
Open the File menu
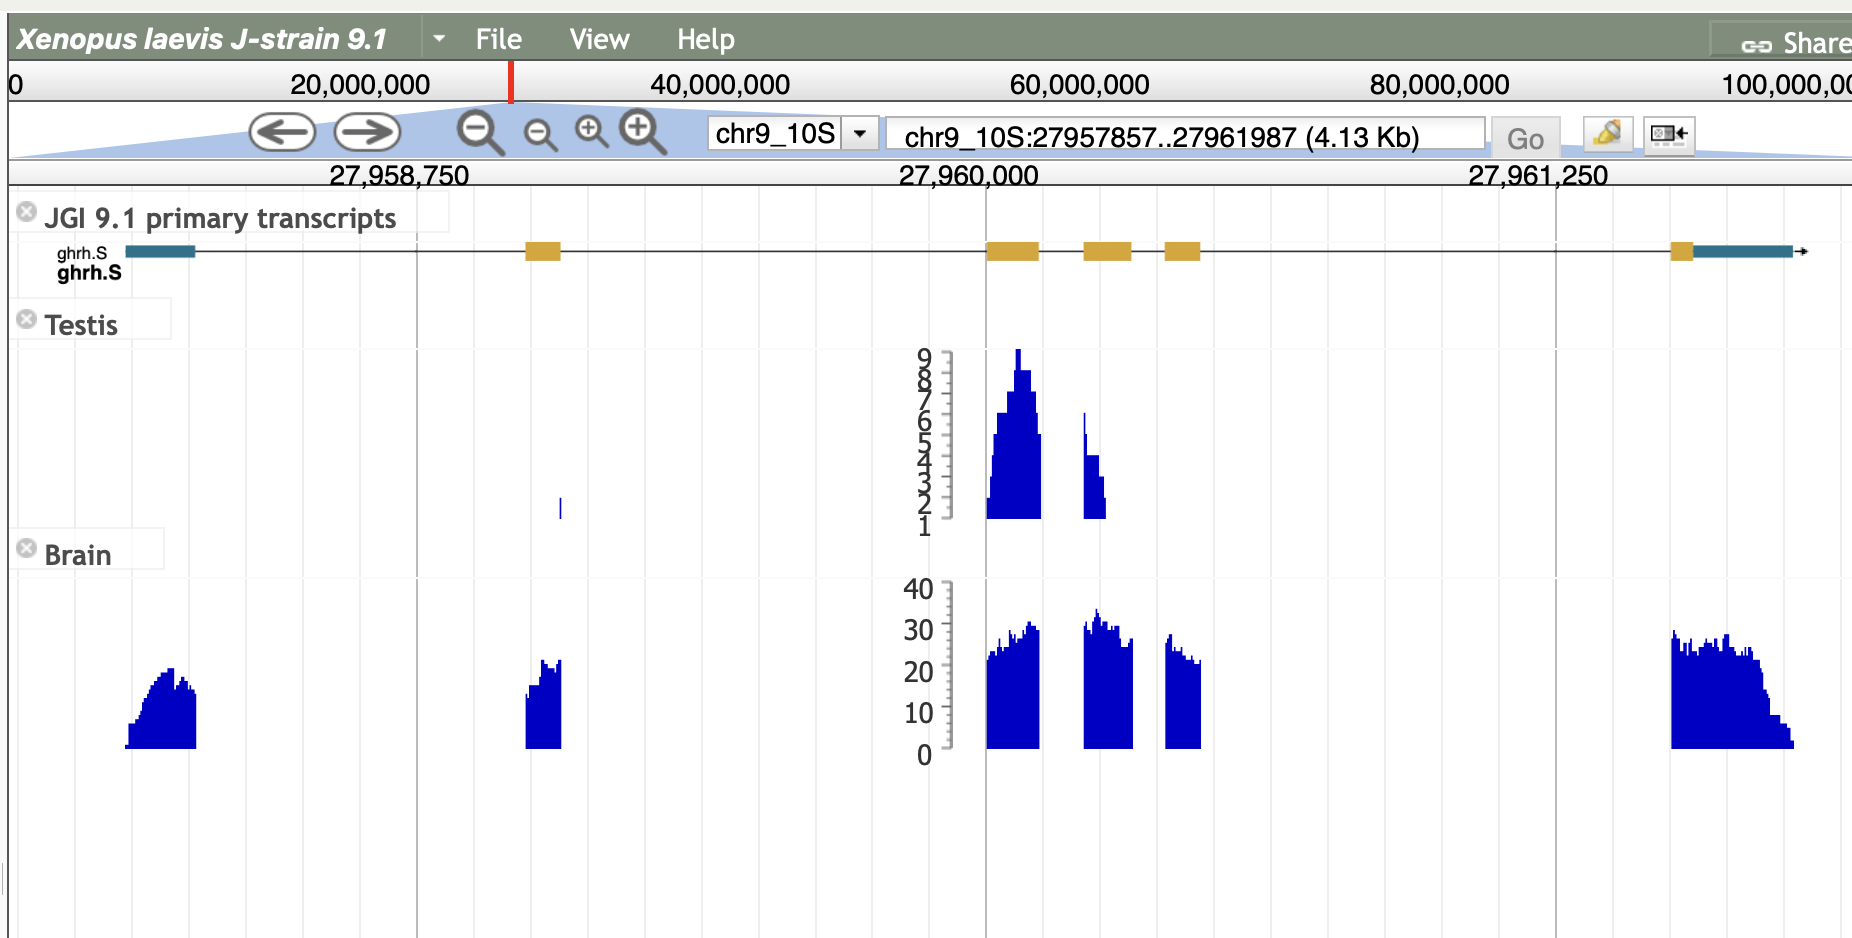tap(498, 39)
